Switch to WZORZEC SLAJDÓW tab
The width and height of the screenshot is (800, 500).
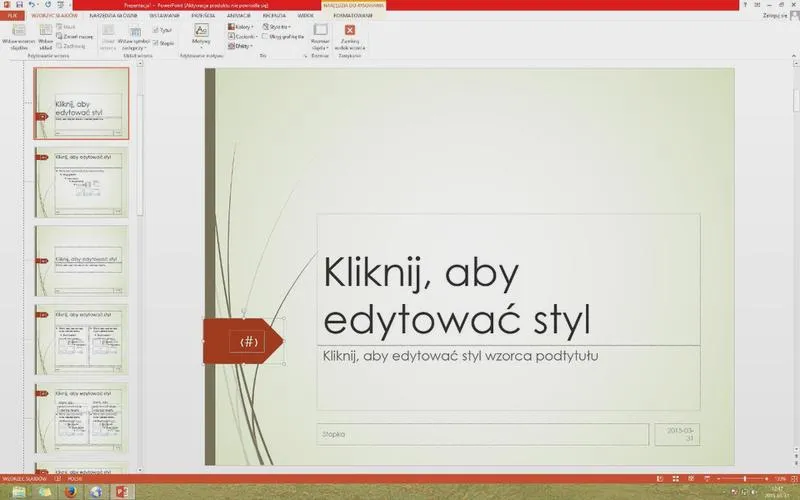[55, 16]
